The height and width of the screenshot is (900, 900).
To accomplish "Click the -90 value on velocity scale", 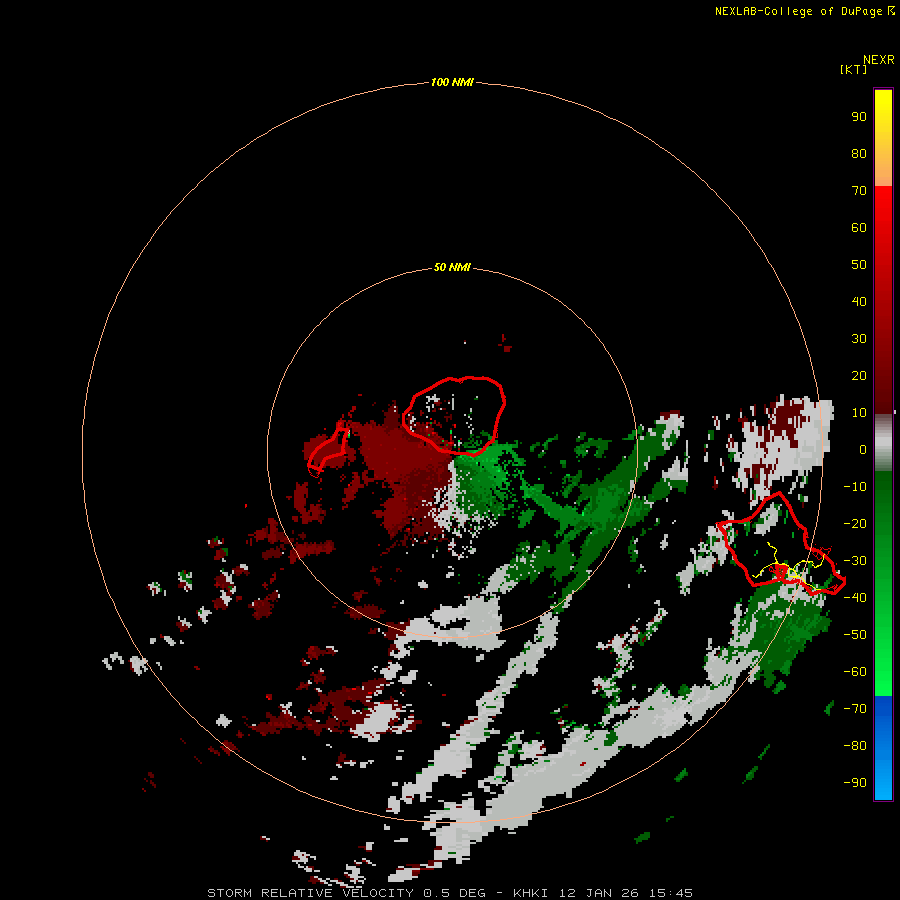I will click(855, 783).
